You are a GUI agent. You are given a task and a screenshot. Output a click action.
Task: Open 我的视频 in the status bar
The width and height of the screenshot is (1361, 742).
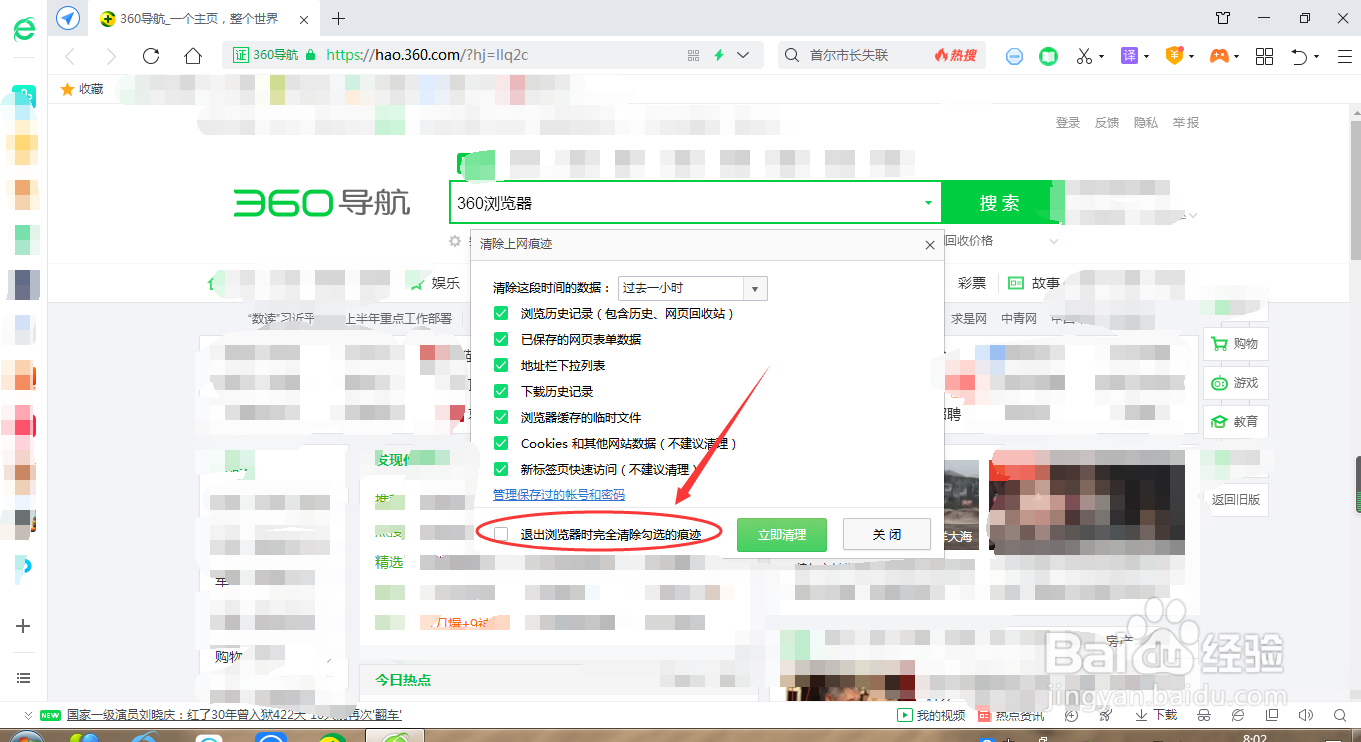click(x=932, y=715)
